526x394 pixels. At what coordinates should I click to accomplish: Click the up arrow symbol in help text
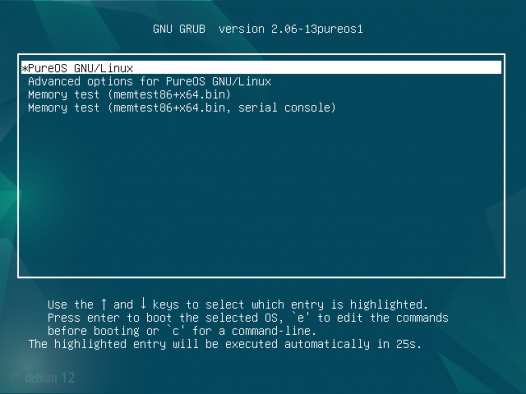tap(104, 304)
